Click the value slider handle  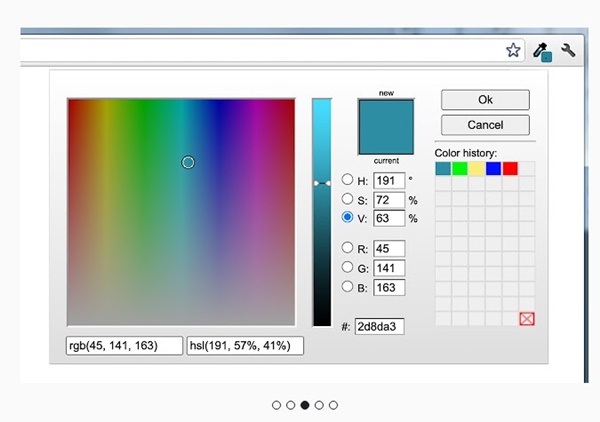[x=322, y=184]
